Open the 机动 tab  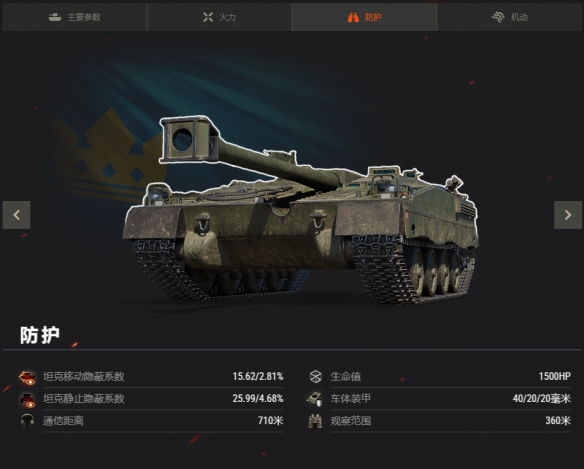[x=509, y=17]
